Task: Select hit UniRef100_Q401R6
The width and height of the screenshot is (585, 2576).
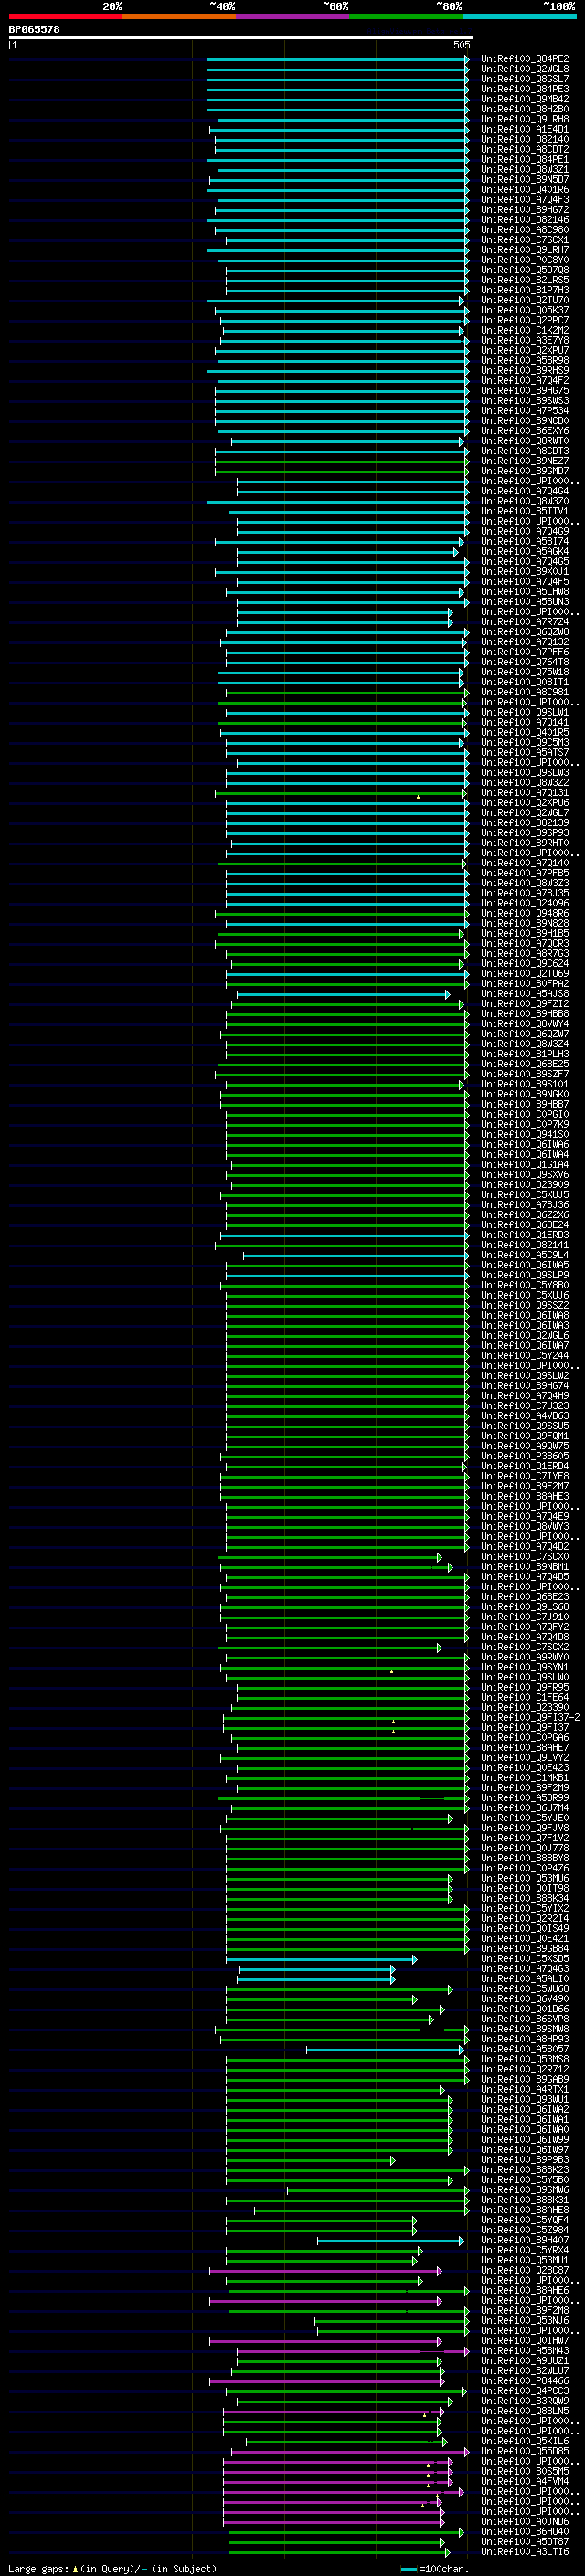Action: (x=524, y=189)
